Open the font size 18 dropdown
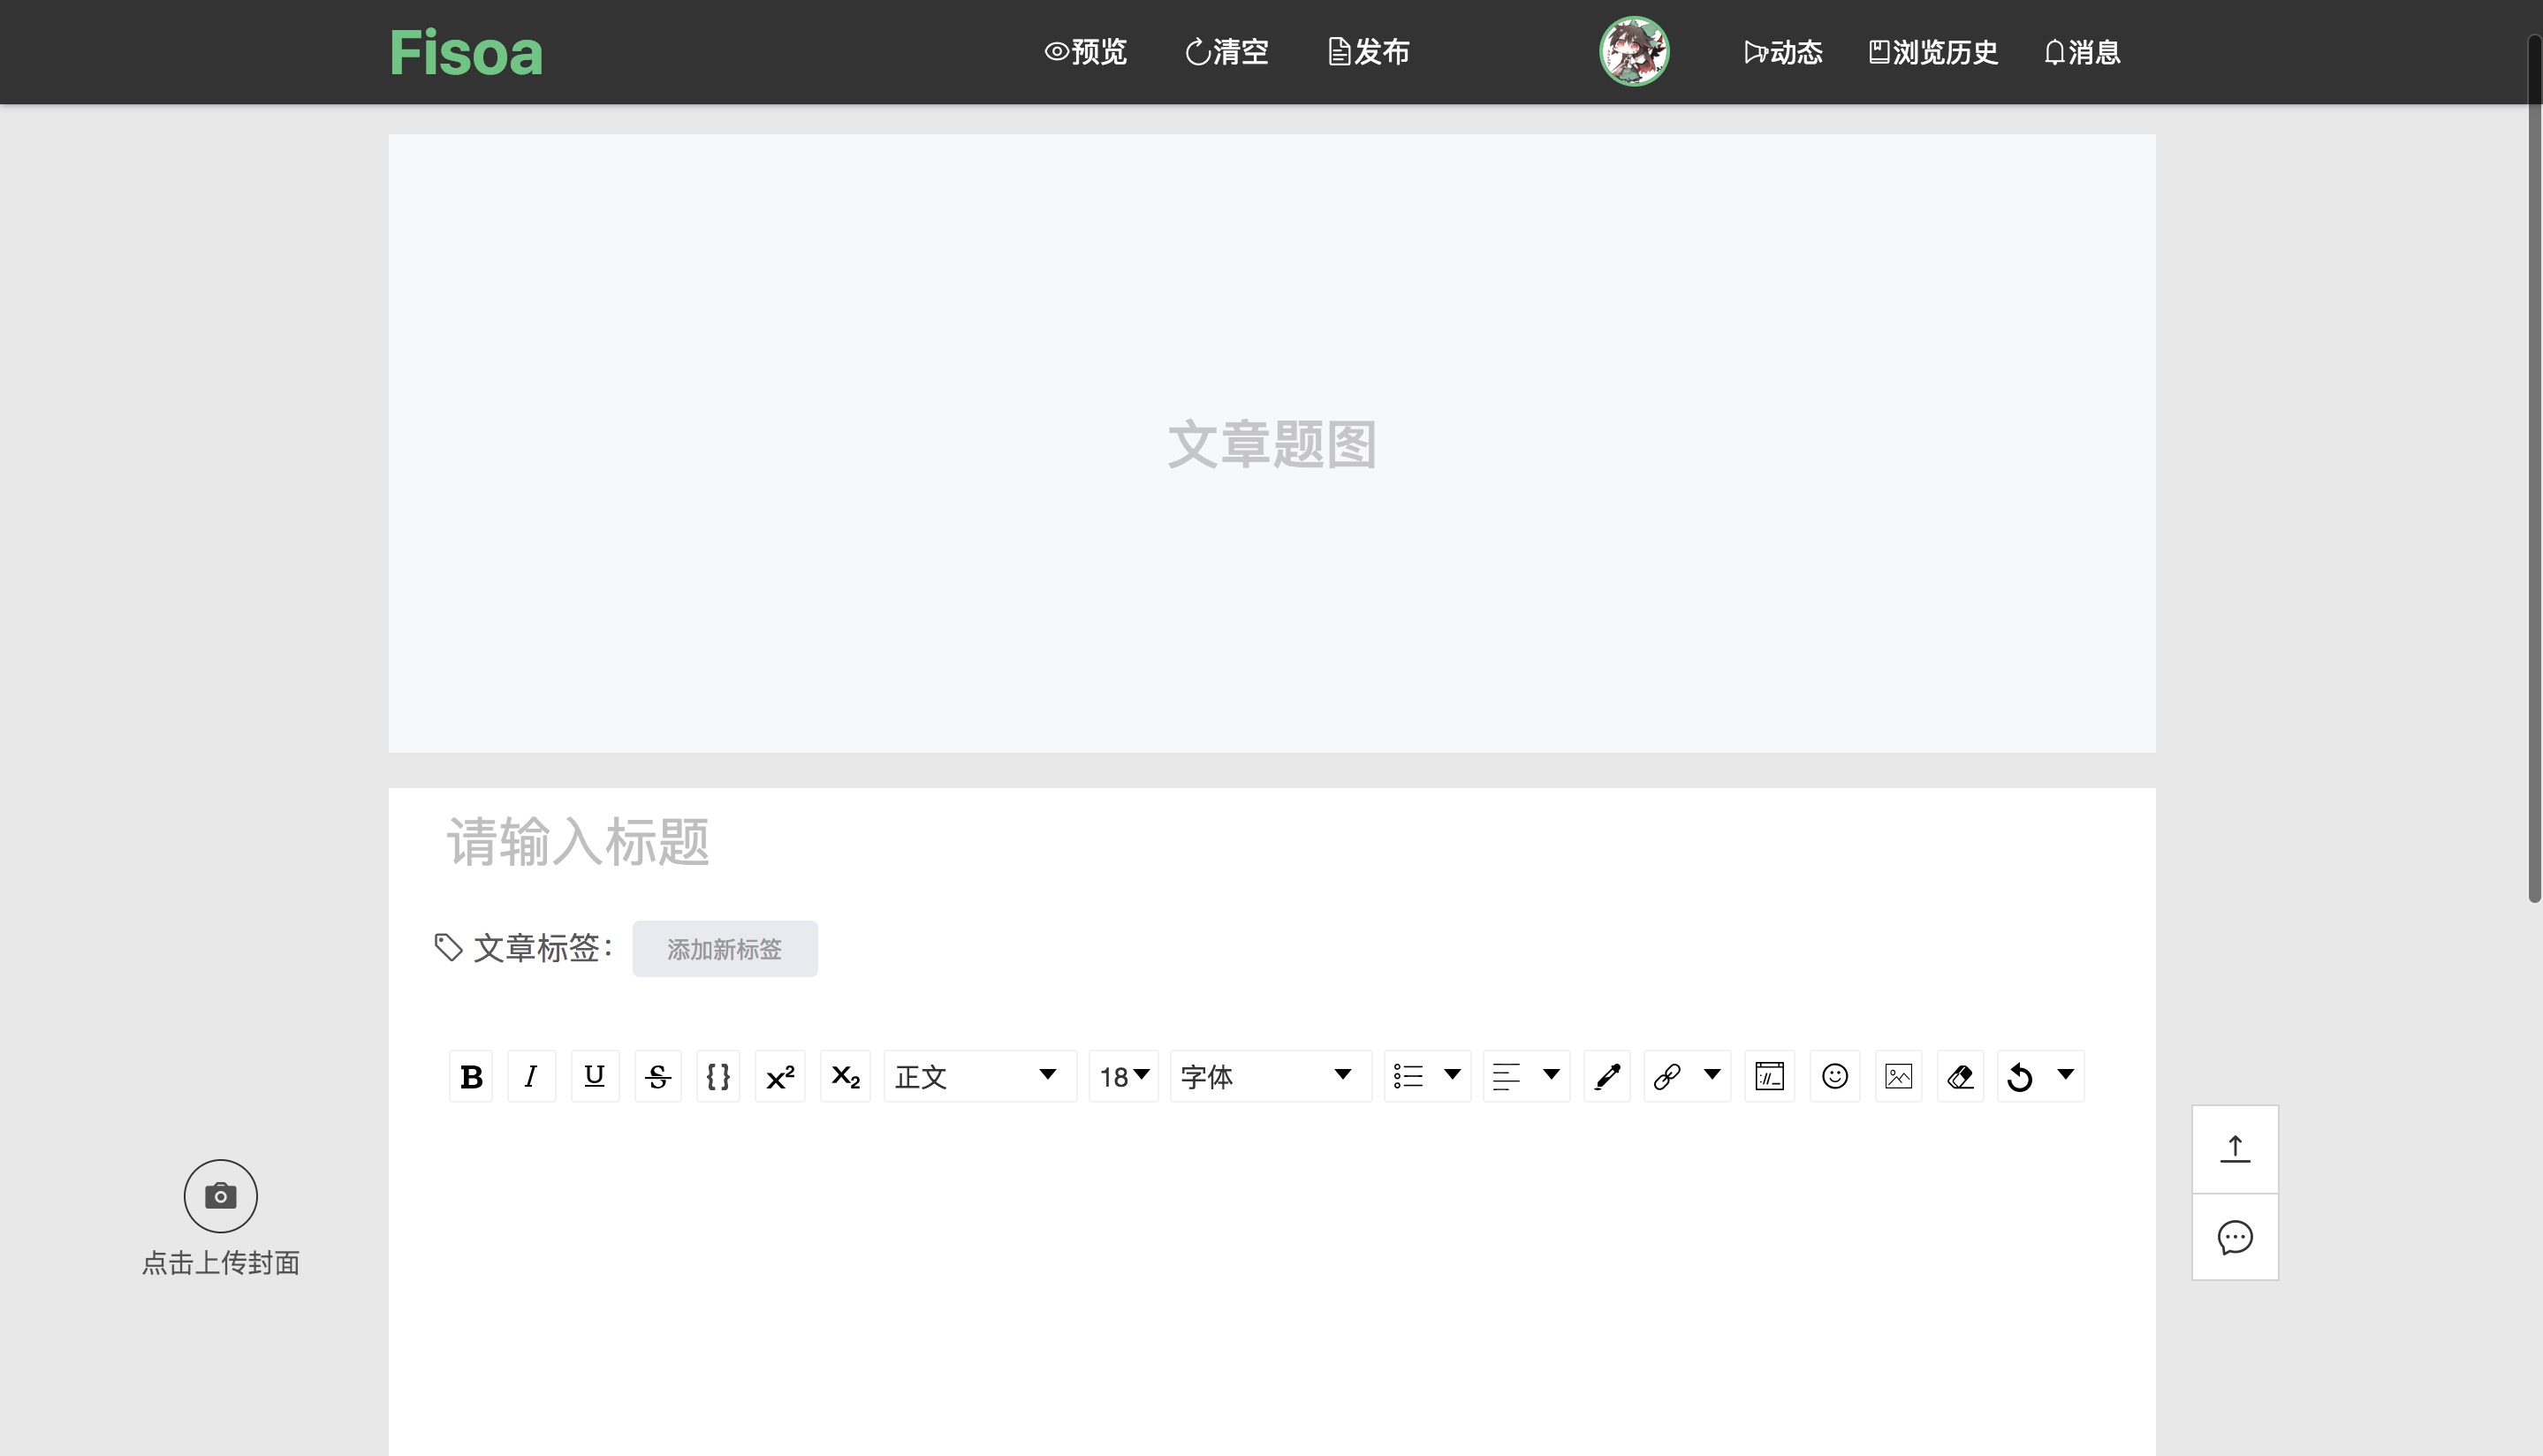The width and height of the screenshot is (2543, 1456). pos(1123,1077)
